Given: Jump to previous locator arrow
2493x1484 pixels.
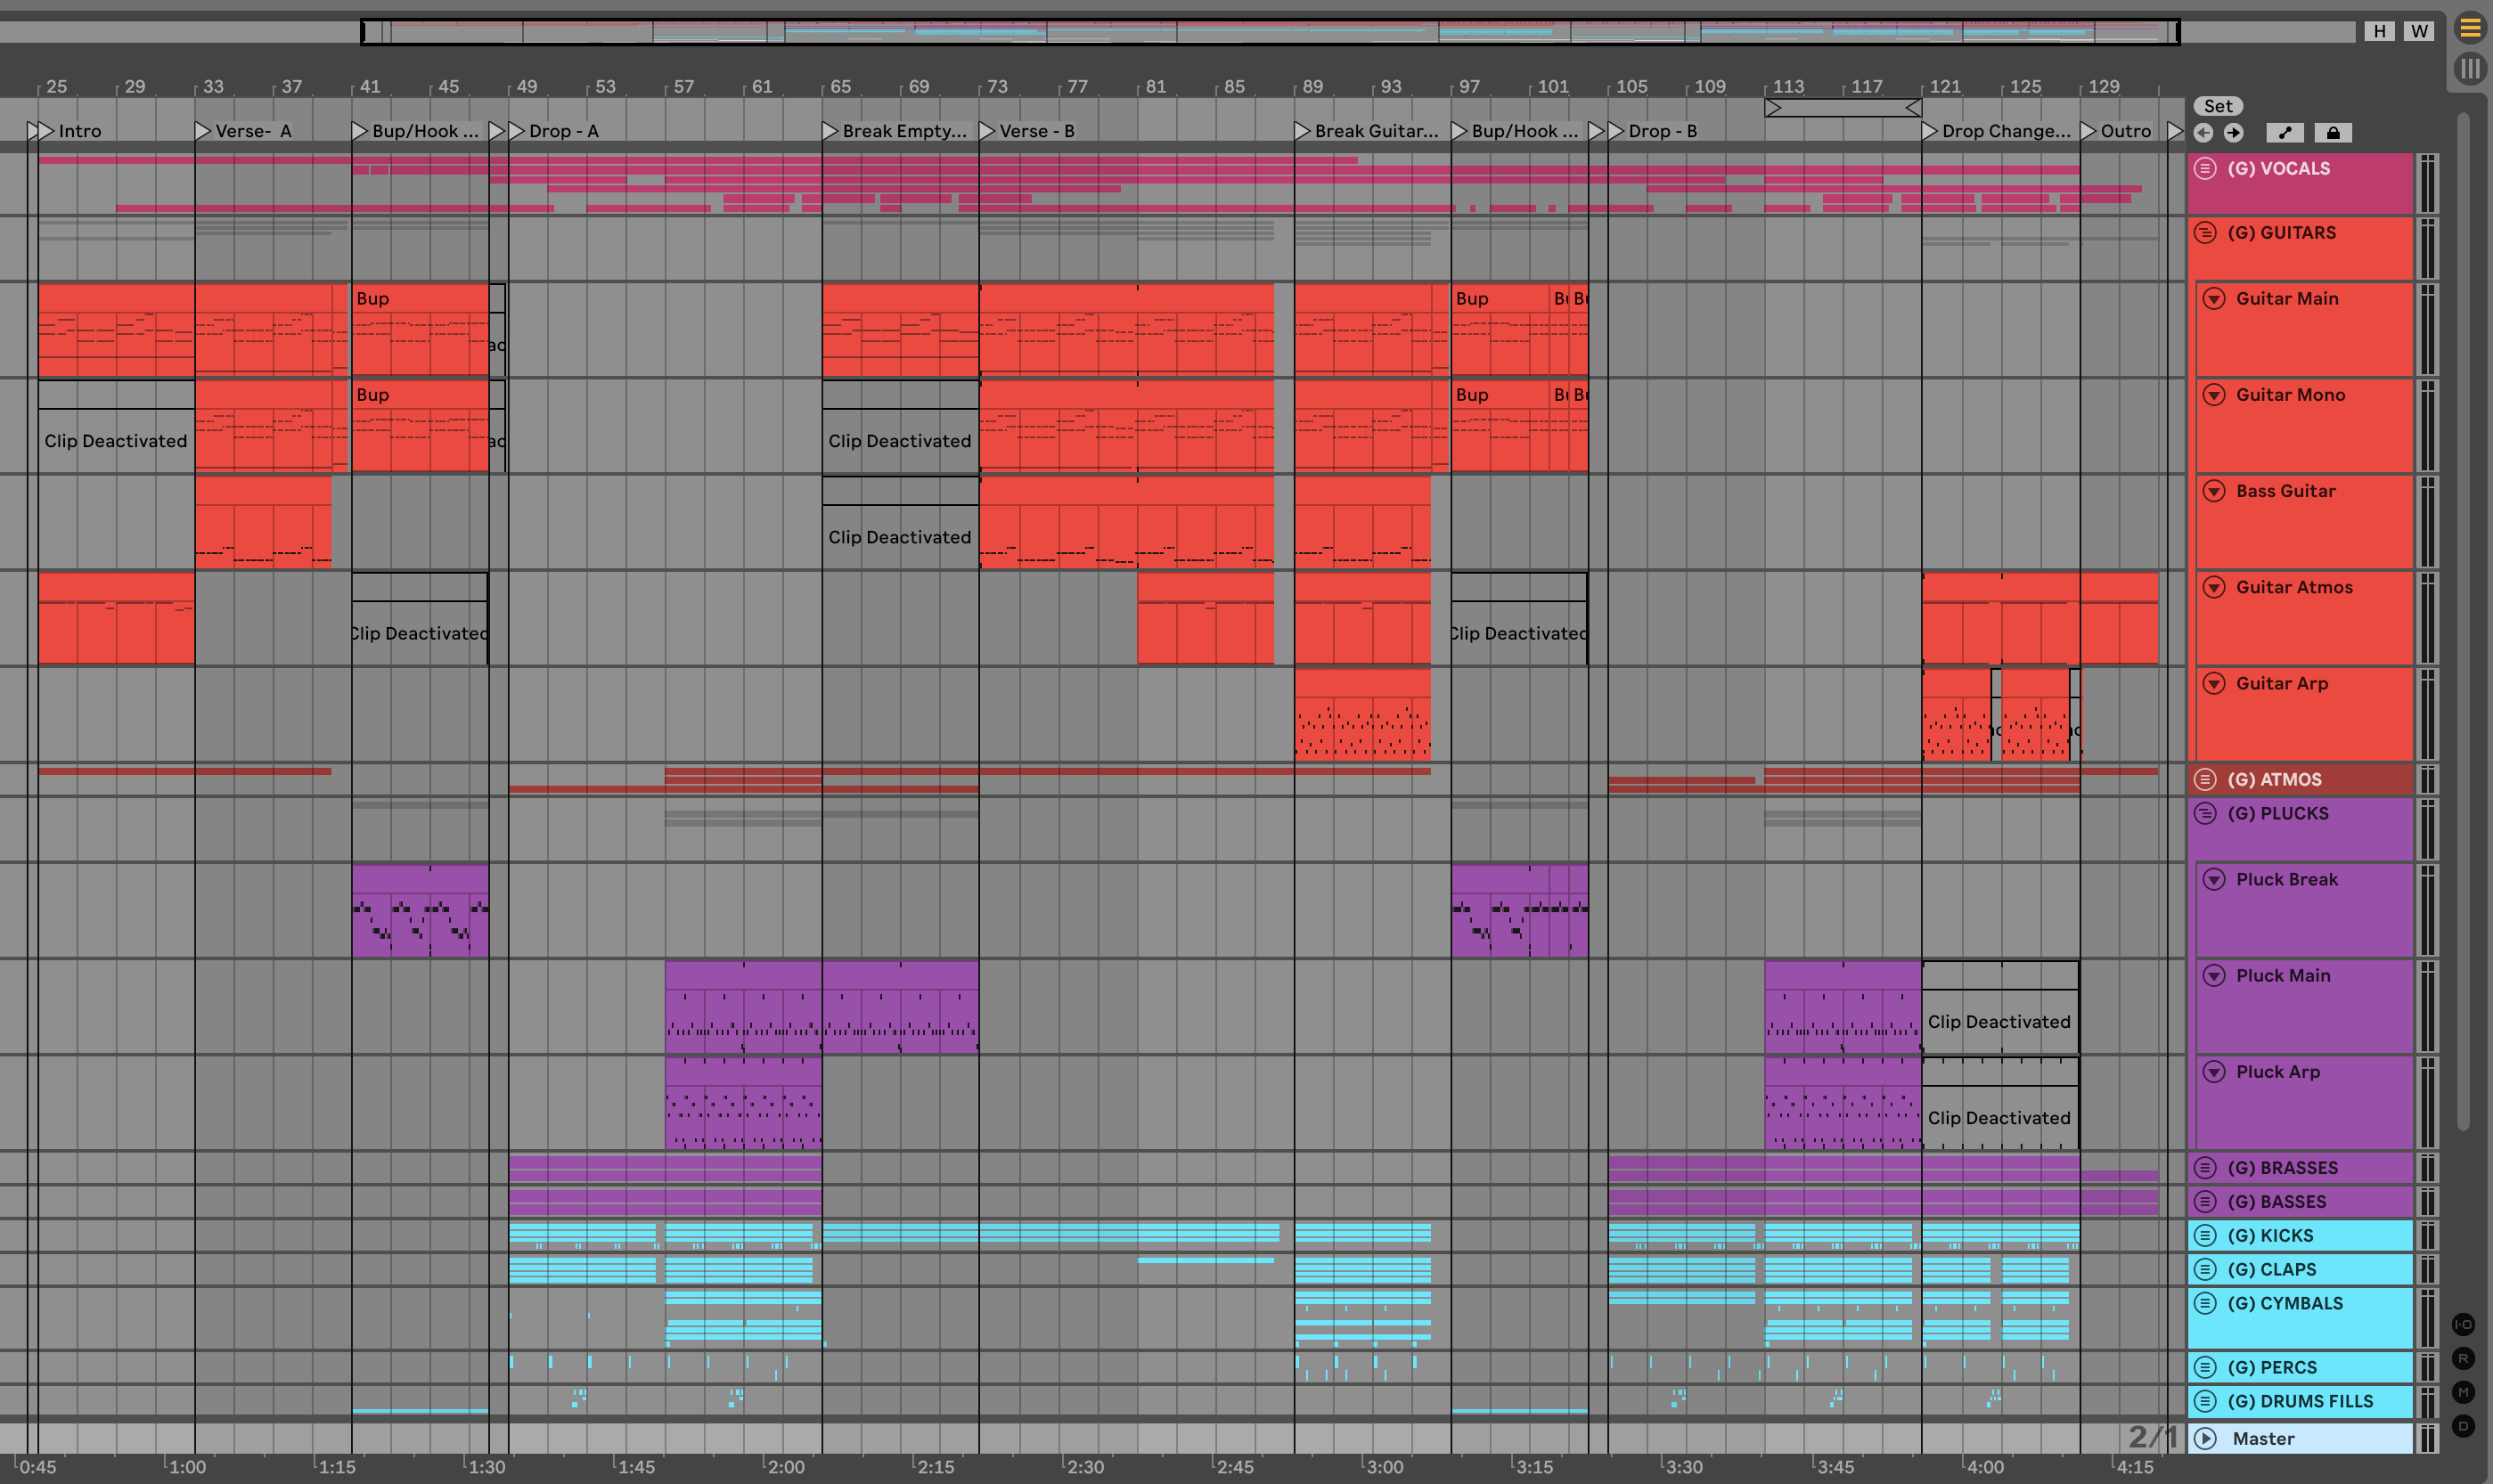Looking at the screenshot, I should pyautogui.click(x=2203, y=133).
